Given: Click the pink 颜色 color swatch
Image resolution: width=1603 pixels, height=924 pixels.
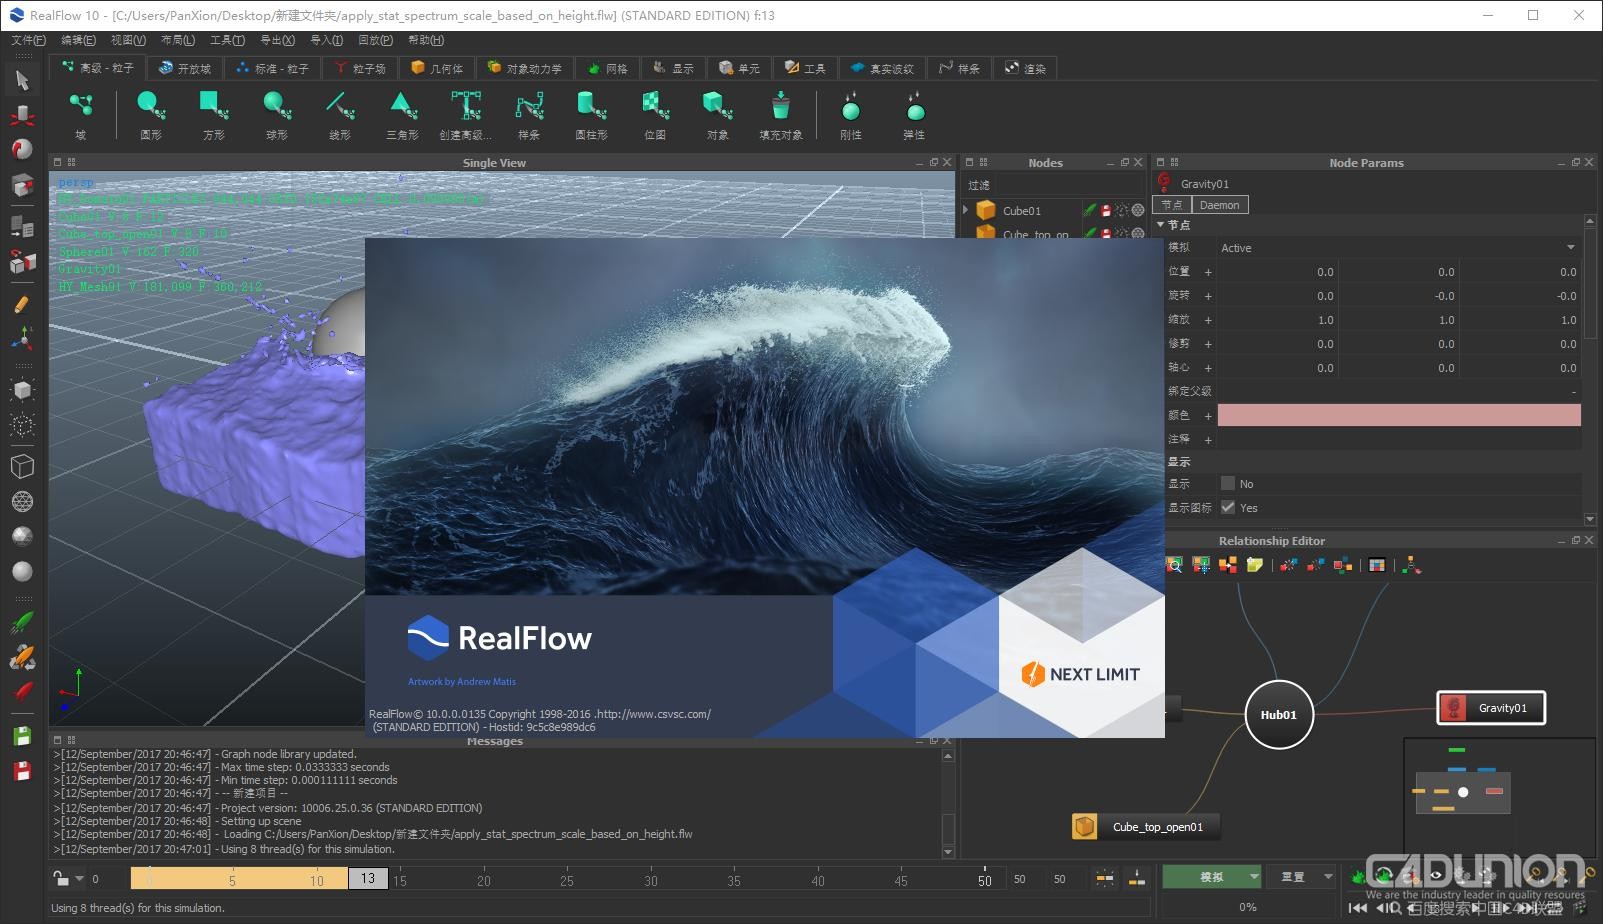Looking at the screenshot, I should click(1399, 415).
